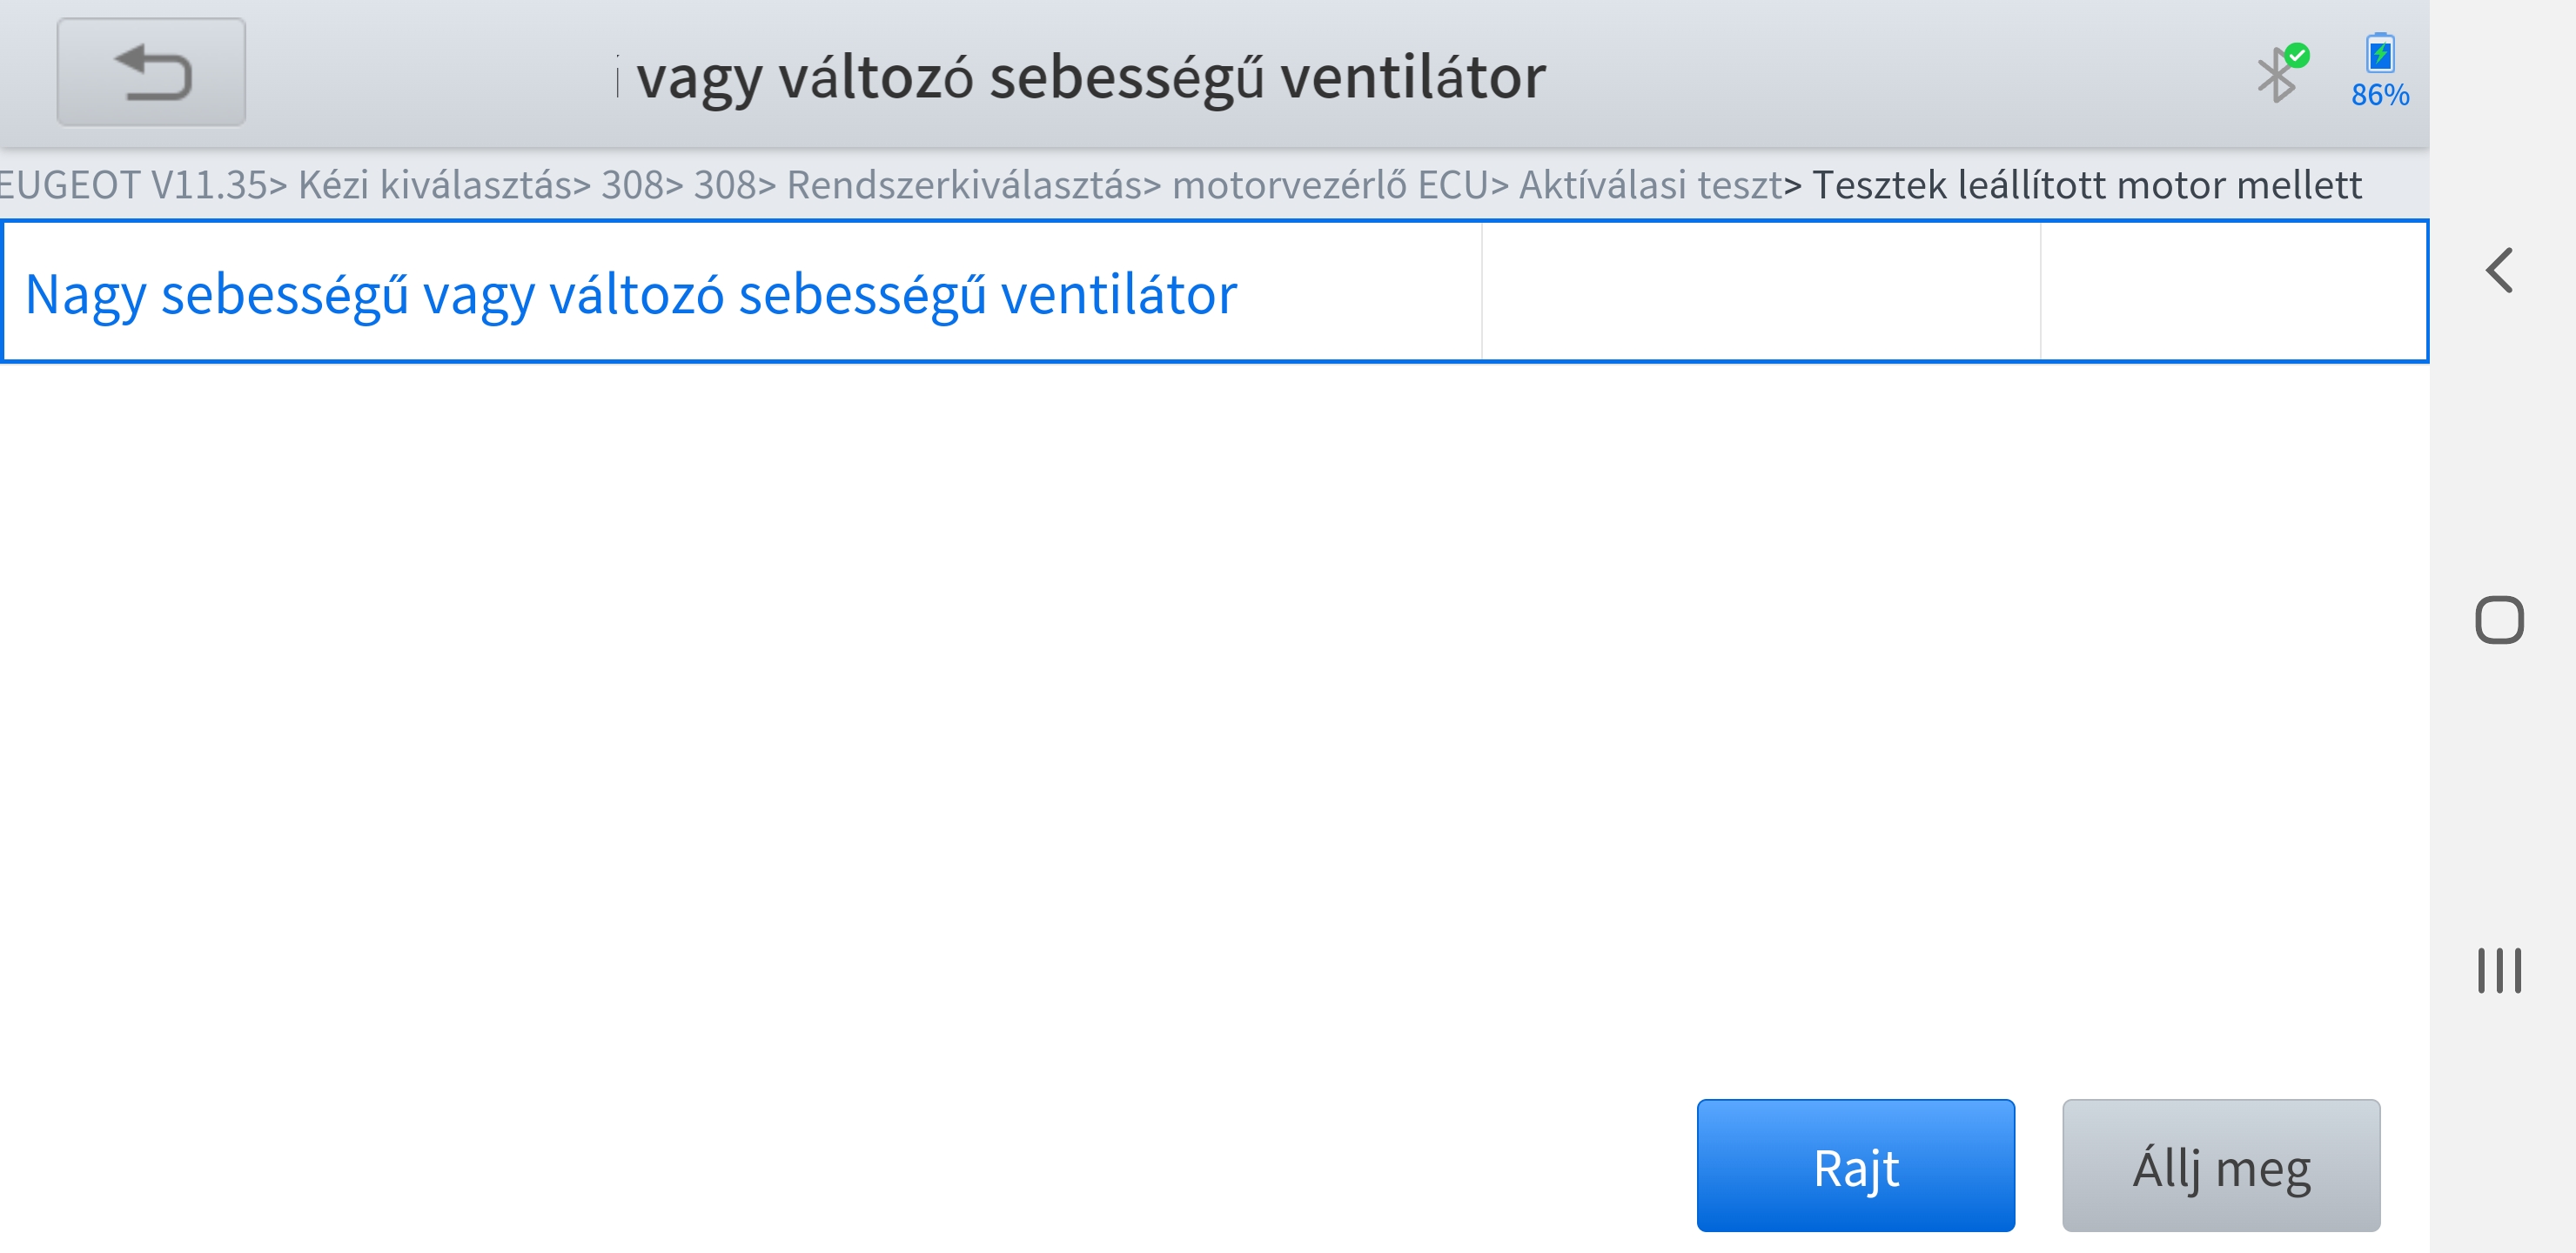Select Tesztek leállított motor mellett breadcrumb
The image size is (2576, 1253).
[2086, 185]
